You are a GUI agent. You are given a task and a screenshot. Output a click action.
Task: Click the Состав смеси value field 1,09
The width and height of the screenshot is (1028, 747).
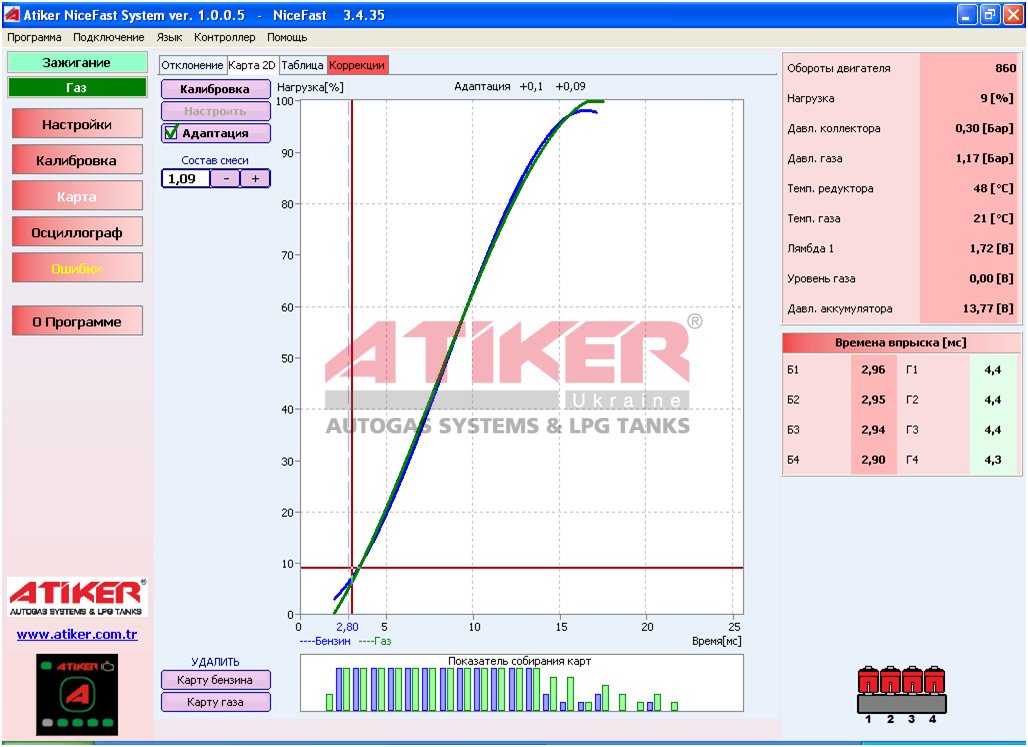(186, 178)
